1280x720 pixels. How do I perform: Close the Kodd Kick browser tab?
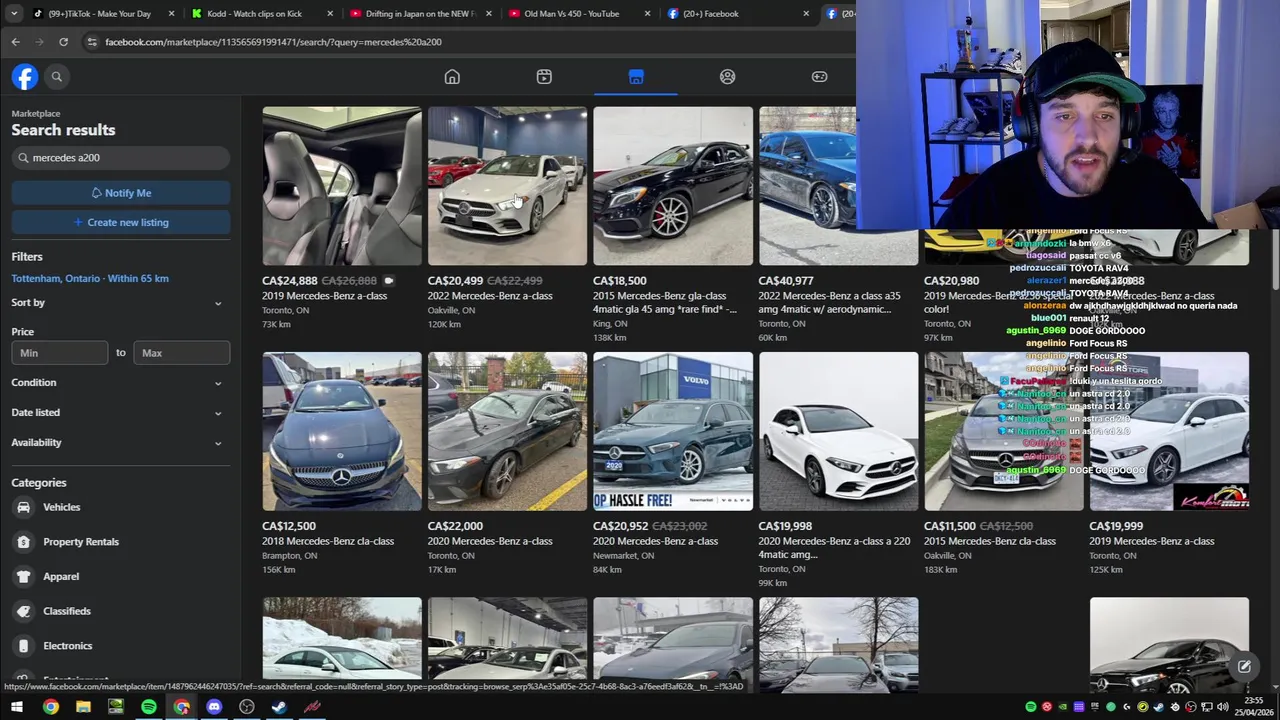coord(330,14)
